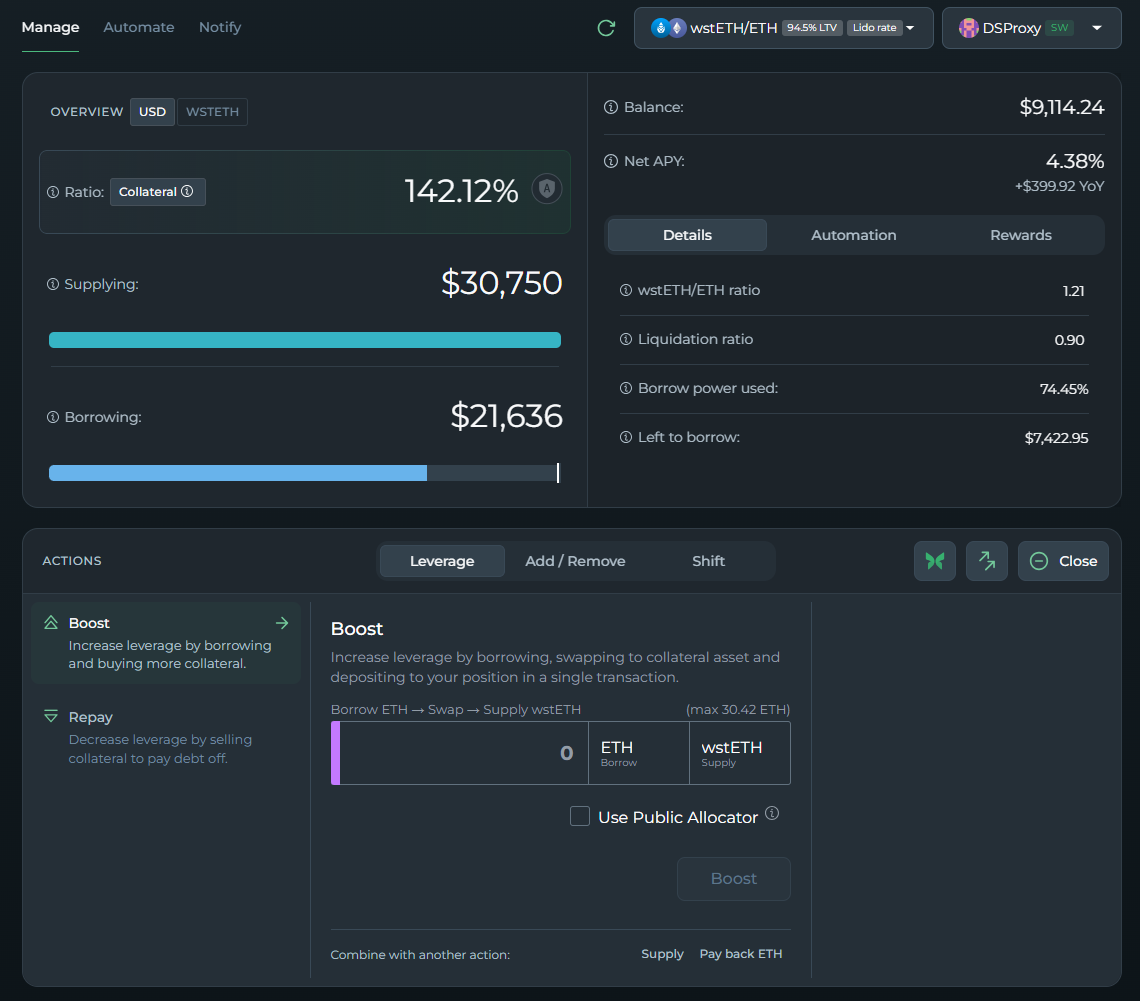
Task: Click the green arrows shift icon button
Action: pos(987,561)
